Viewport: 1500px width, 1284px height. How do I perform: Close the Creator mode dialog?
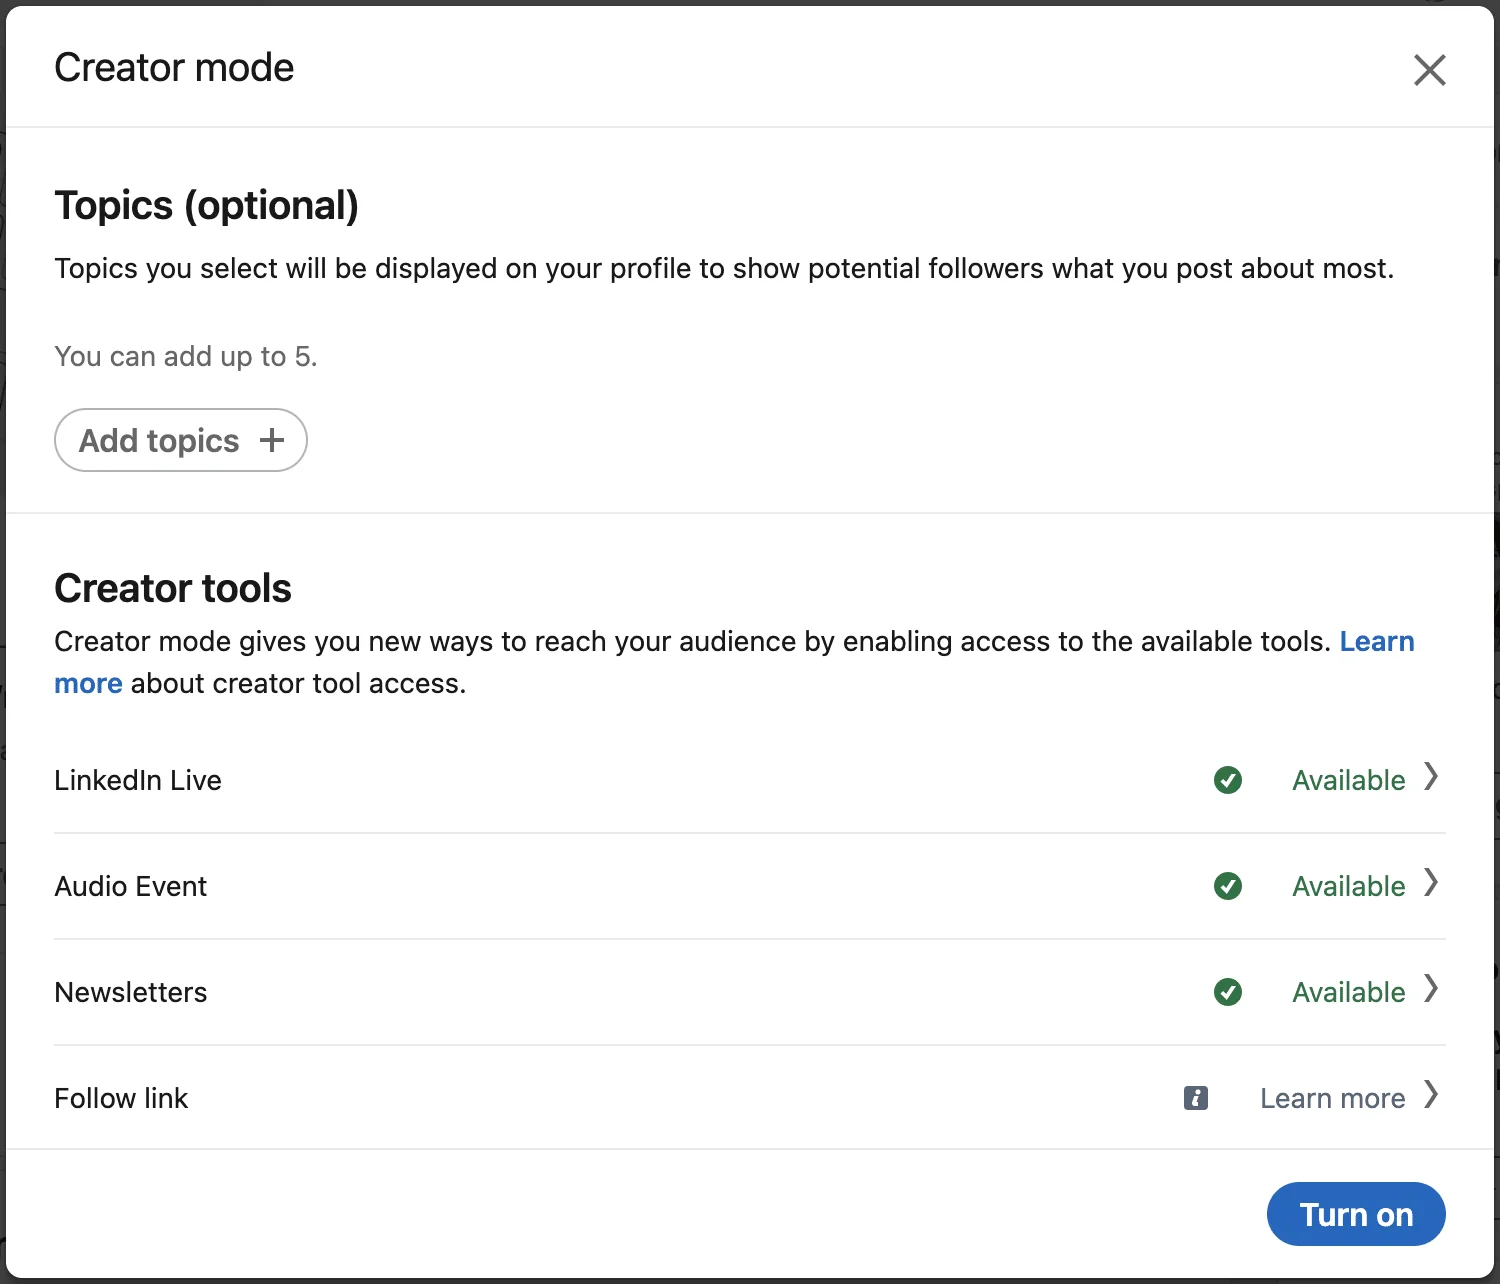[1429, 70]
